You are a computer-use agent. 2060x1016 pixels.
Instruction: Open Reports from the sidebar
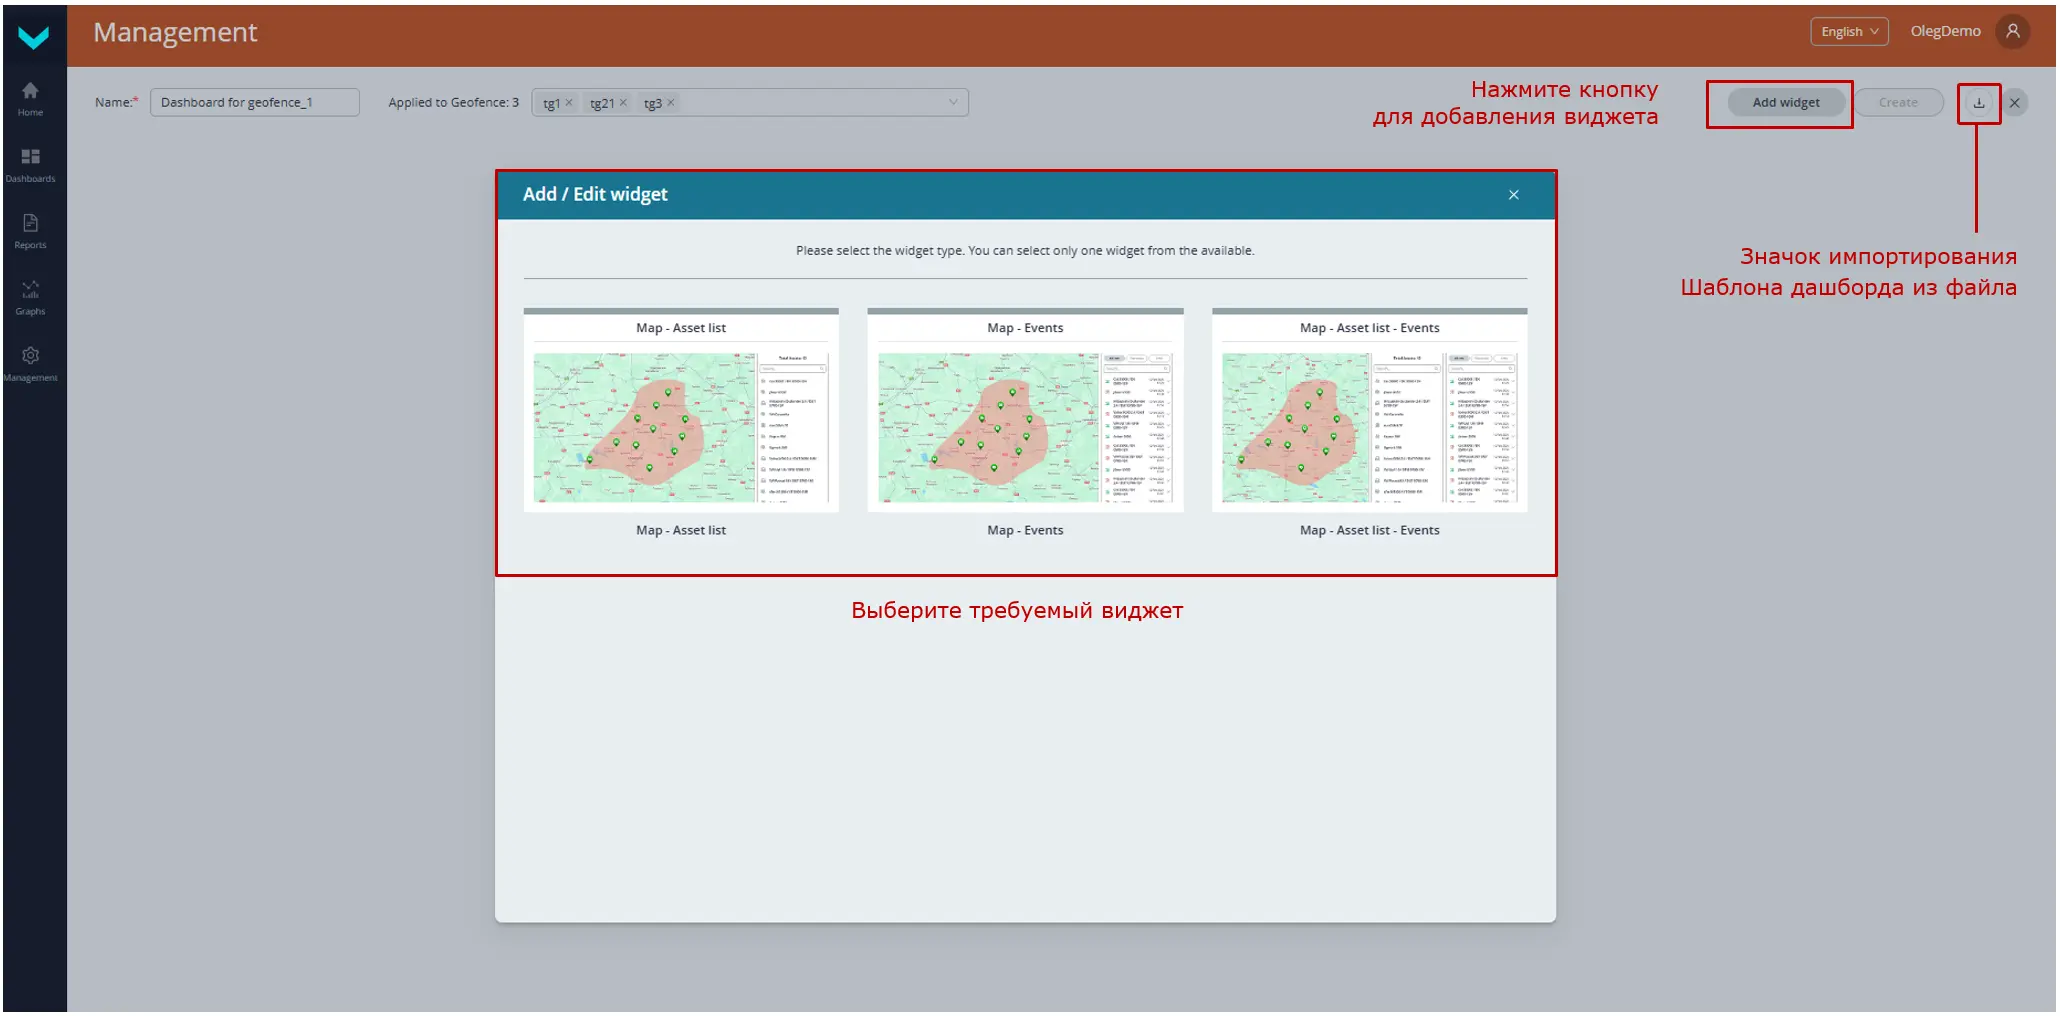pyautogui.click(x=30, y=230)
